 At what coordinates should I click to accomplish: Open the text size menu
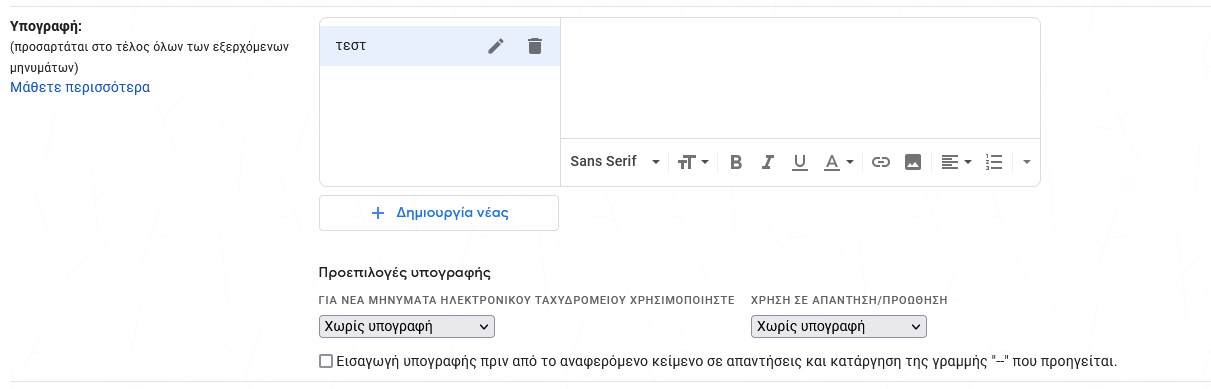coord(693,162)
